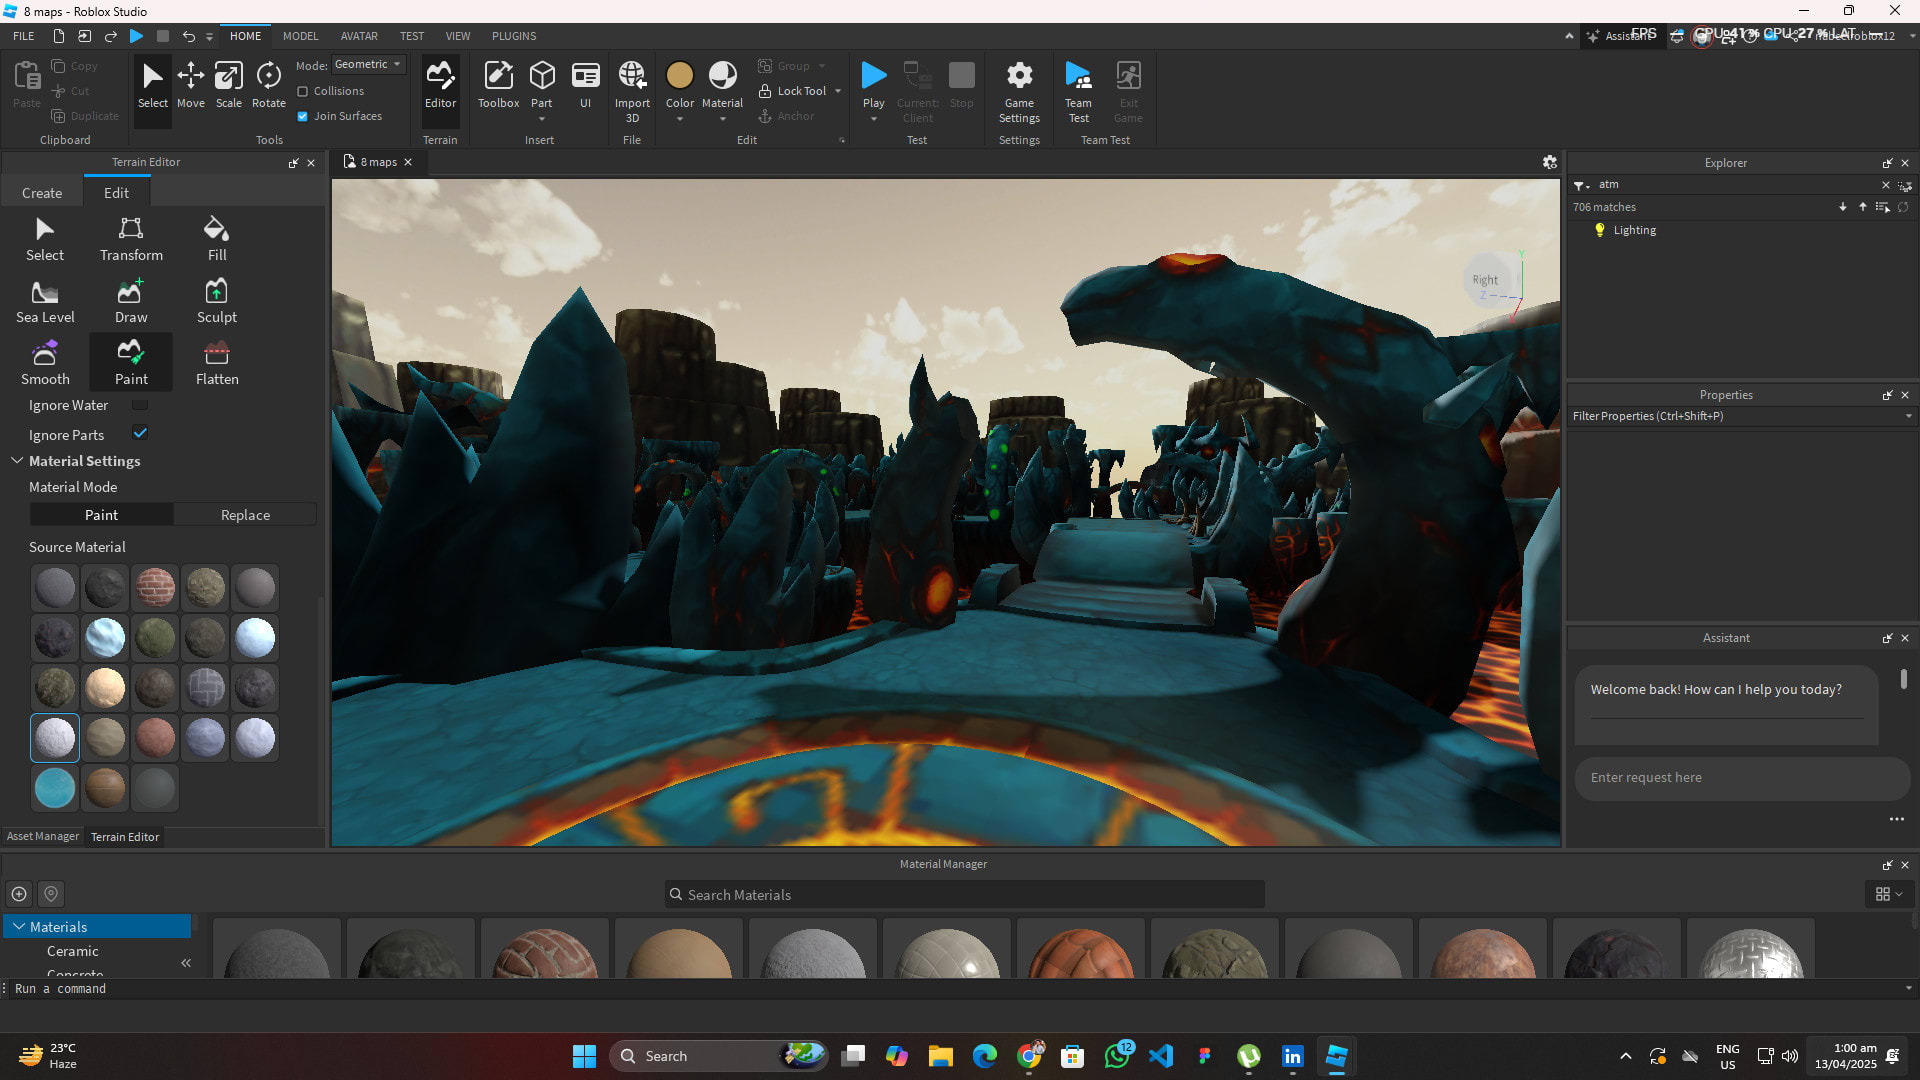Uncheck the Join Surfaces checkbox
Viewport: 1920px width, 1080px height.
click(x=303, y=116)
